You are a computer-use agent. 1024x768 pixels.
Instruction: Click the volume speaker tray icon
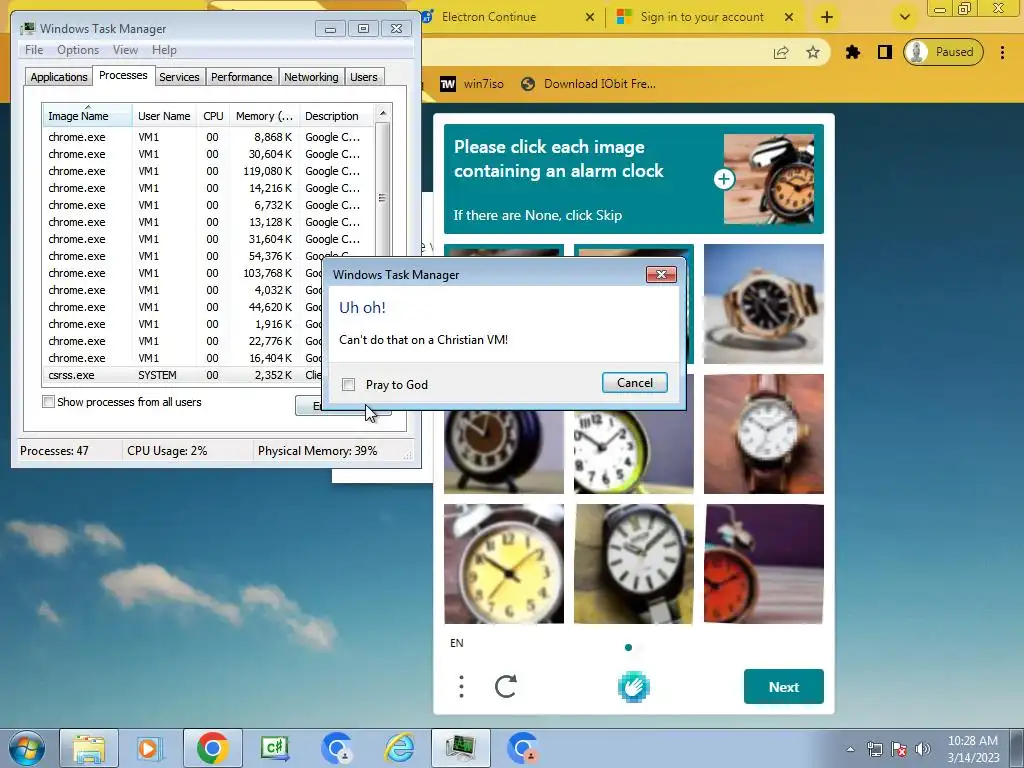922,749
